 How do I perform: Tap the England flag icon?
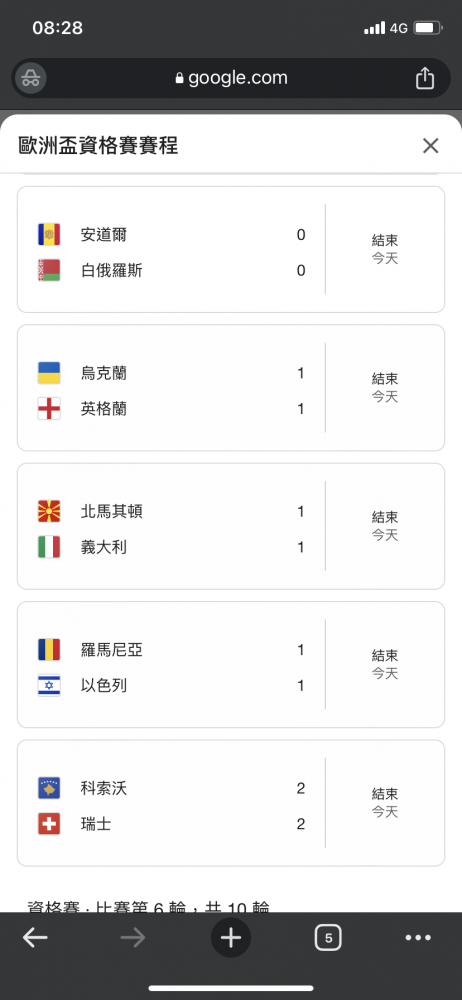pos(49,409)
